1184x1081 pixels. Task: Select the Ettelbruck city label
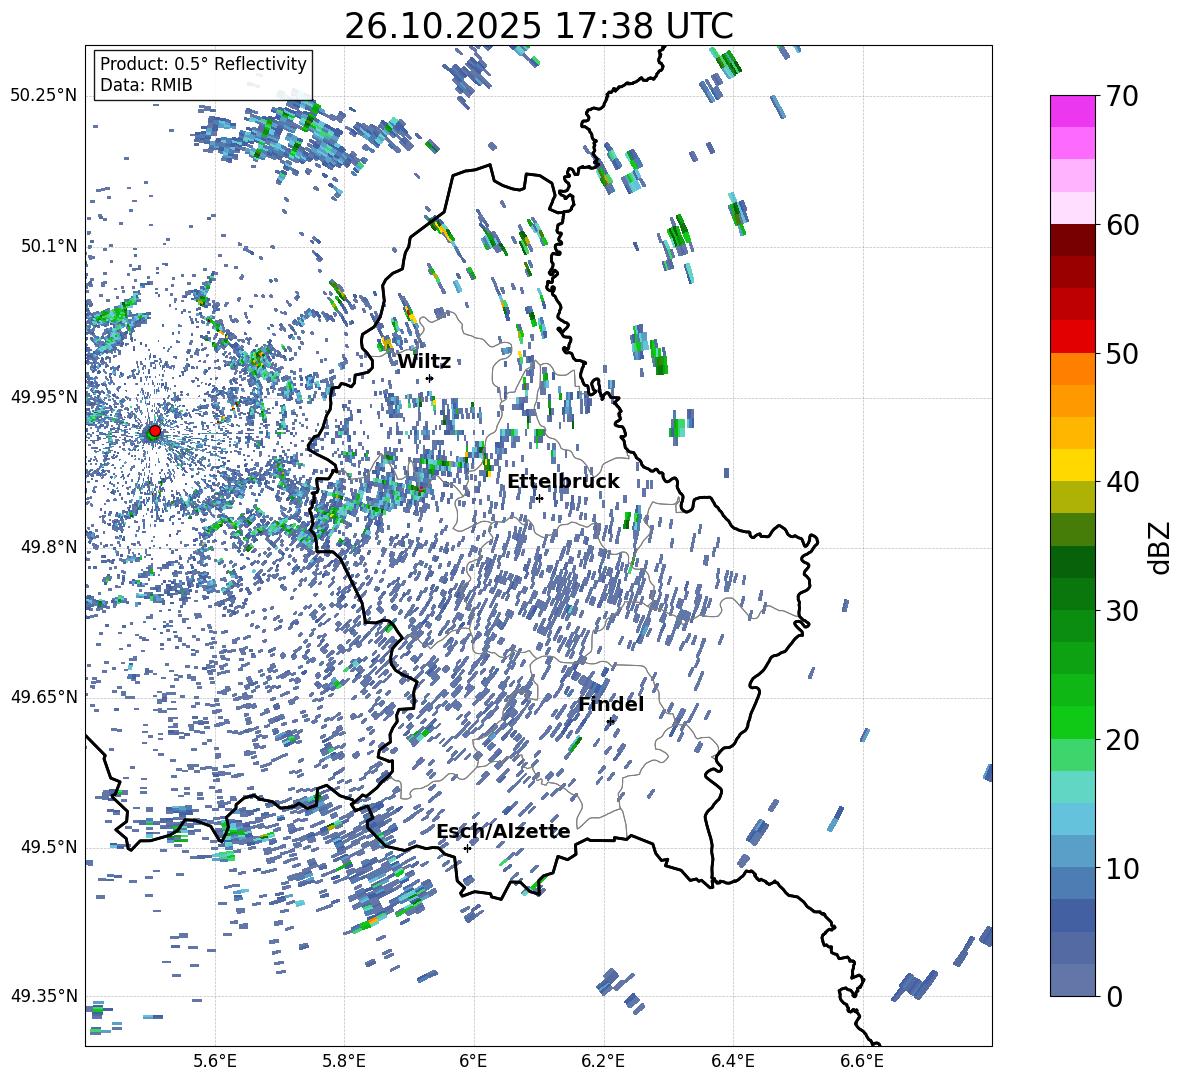563,482
